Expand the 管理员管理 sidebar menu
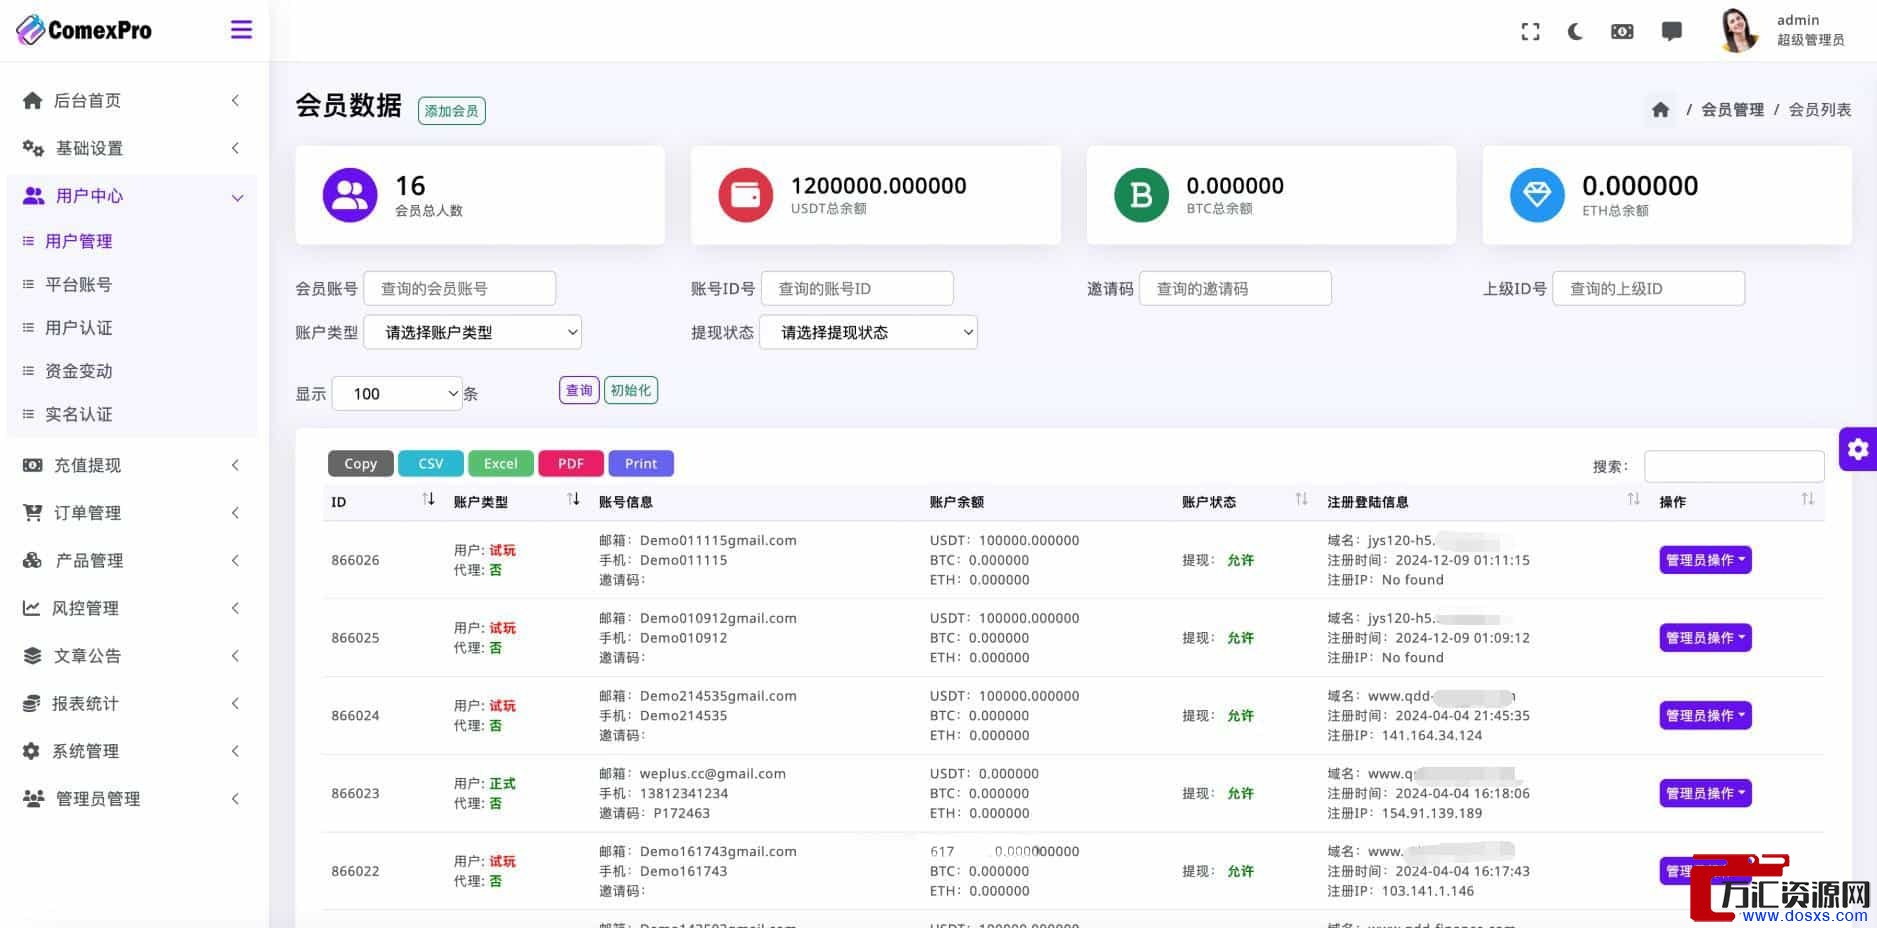The image size is (1877, 928). click(x=132, y=799)
